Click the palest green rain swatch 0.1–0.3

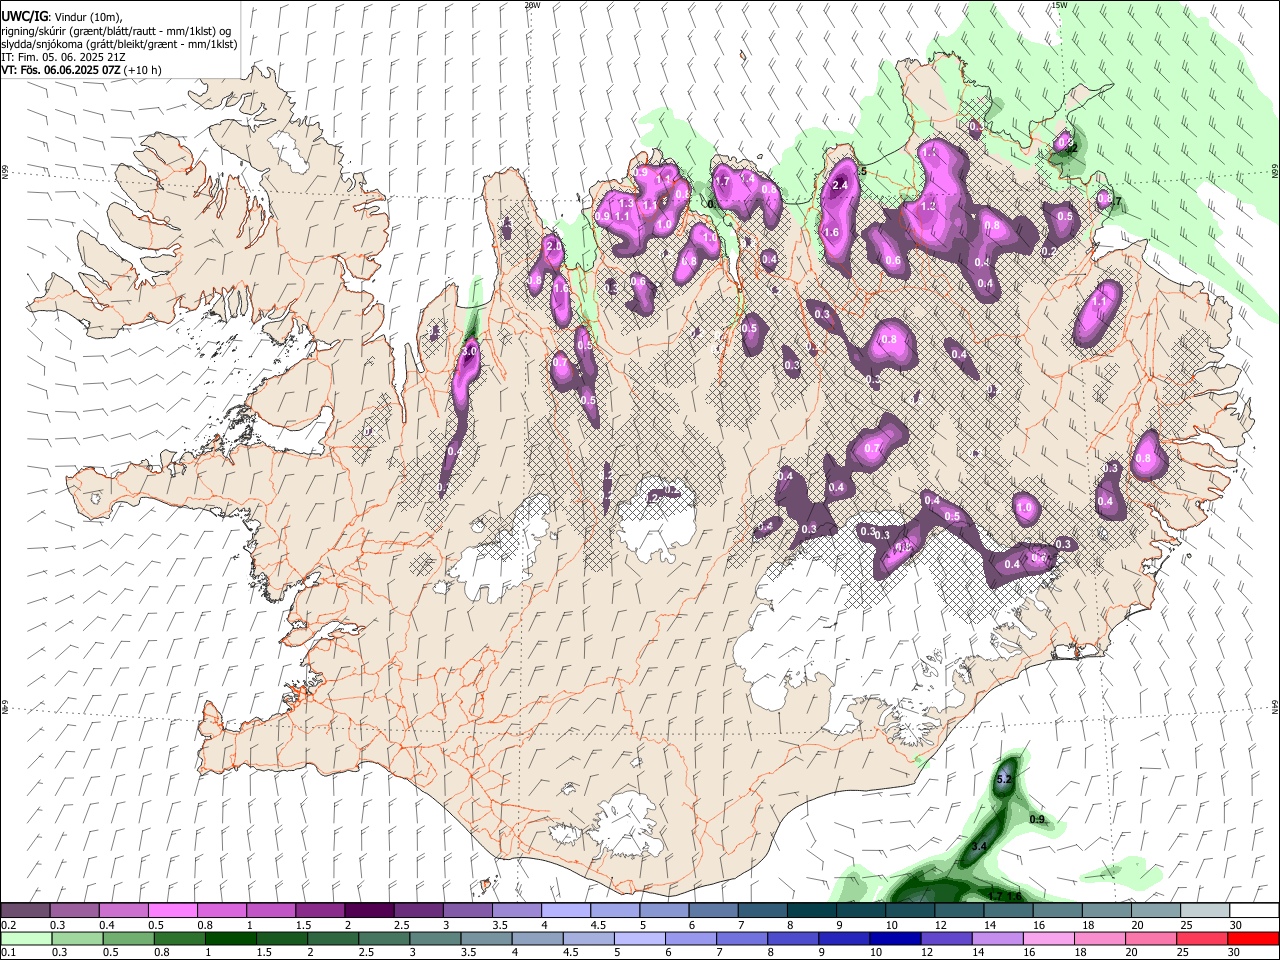click(x=26, y=938)
